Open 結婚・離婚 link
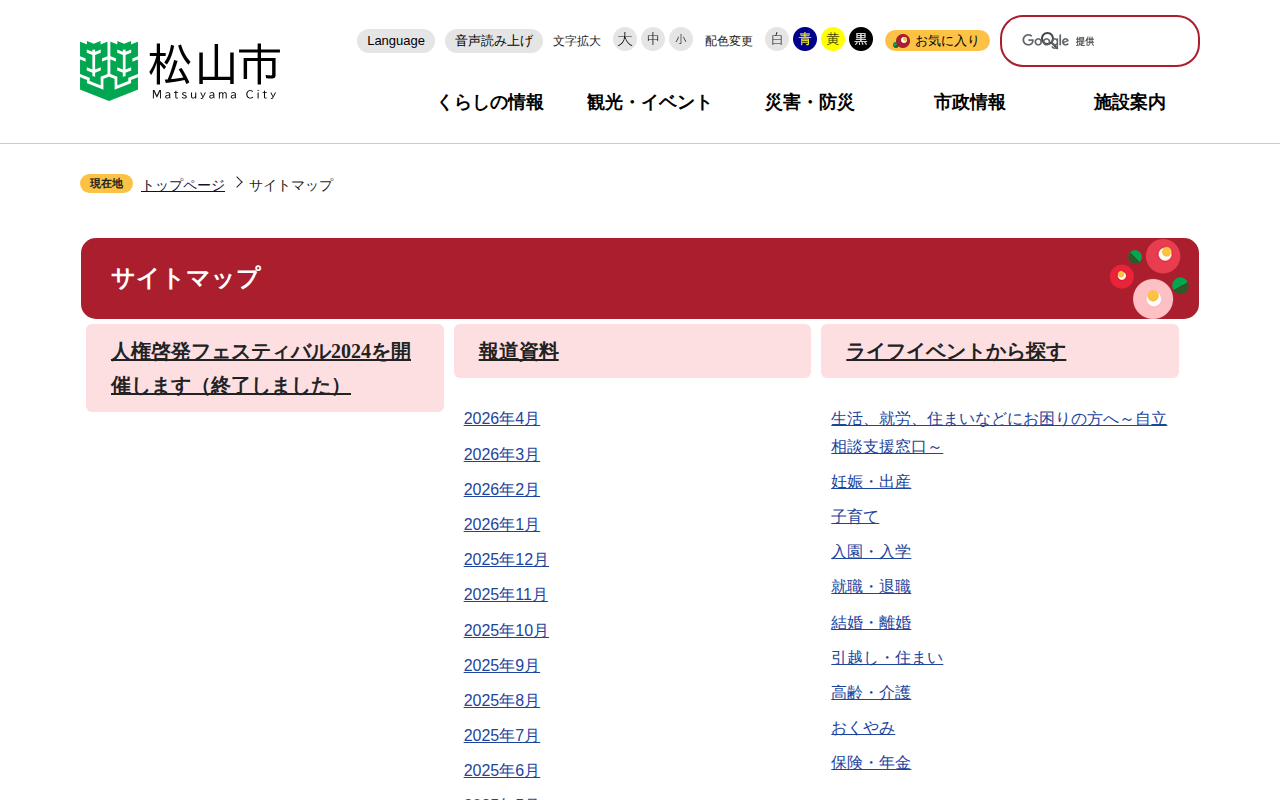 pos(871,623)
